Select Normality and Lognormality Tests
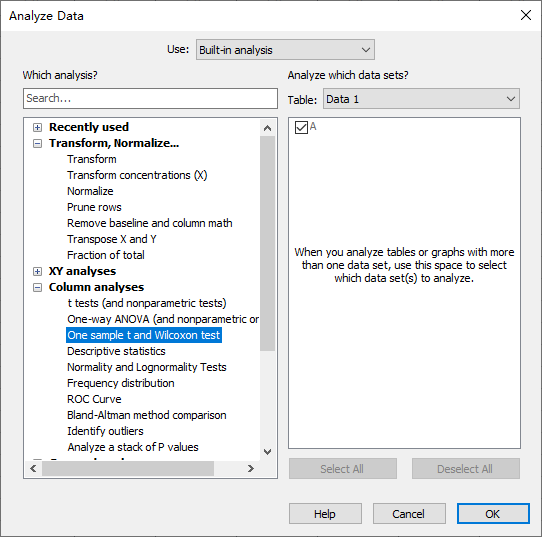542x537 pixels. pos(147,367)
